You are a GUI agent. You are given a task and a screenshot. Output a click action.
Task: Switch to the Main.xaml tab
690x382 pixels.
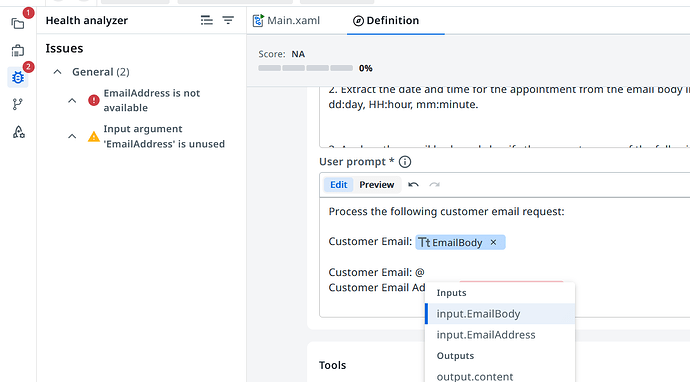(x=286, y=21)
